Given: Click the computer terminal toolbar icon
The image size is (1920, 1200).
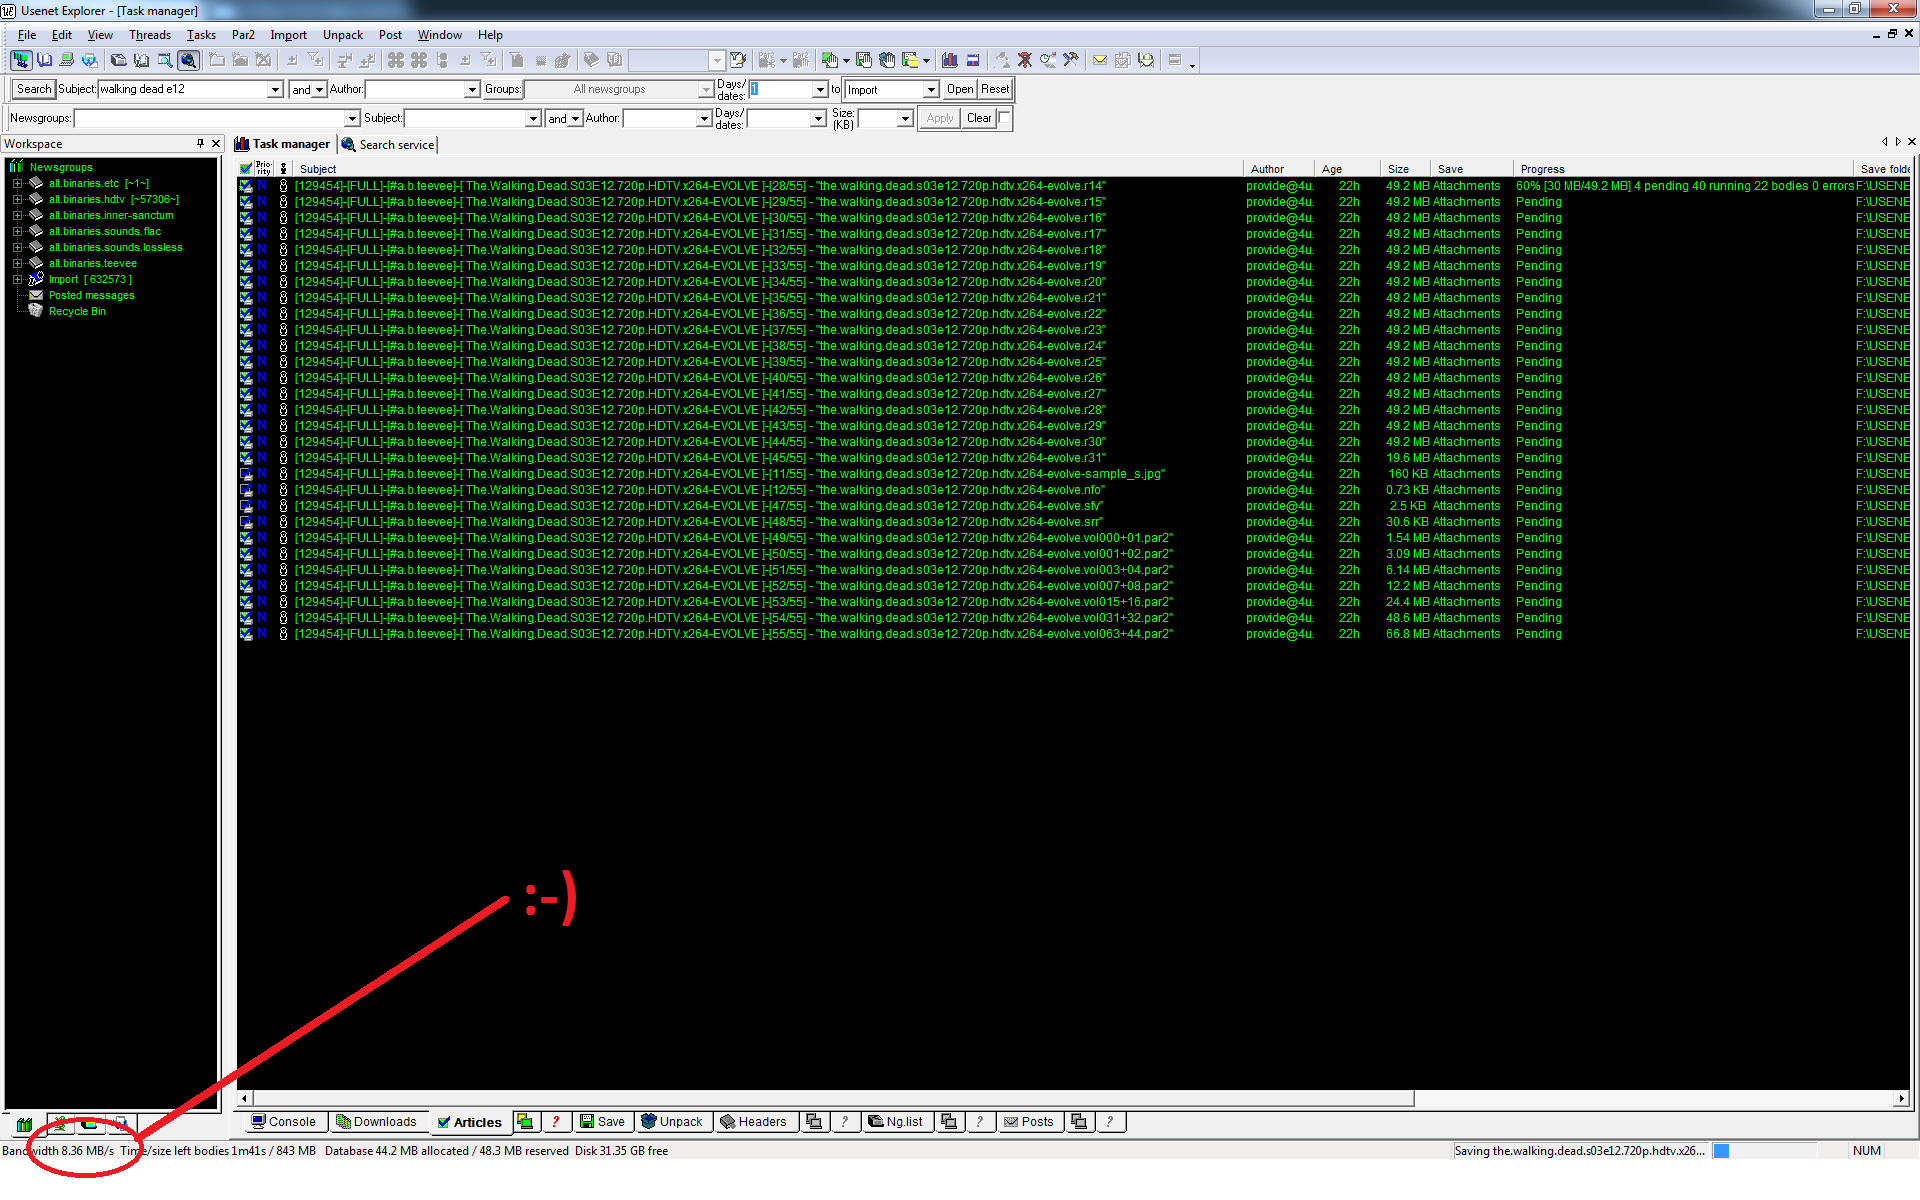Looking at the screenshot, I should (x=66, y=60).
